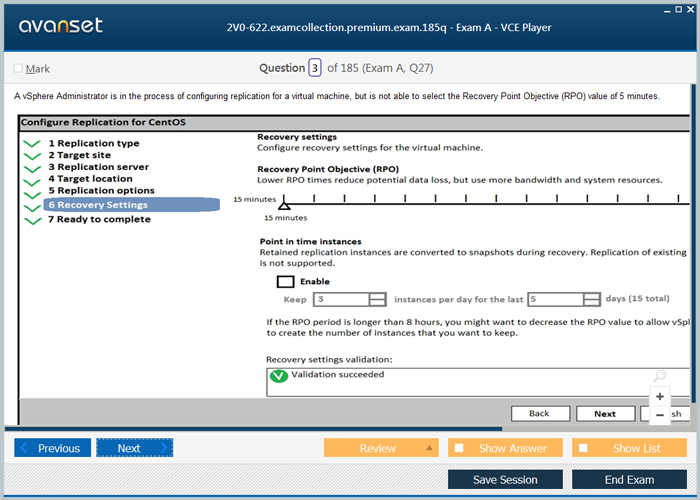This screenshot has width=700, height=500.
Task: Click the green checkmark beside Ready to complete
Action: [33, 221]
